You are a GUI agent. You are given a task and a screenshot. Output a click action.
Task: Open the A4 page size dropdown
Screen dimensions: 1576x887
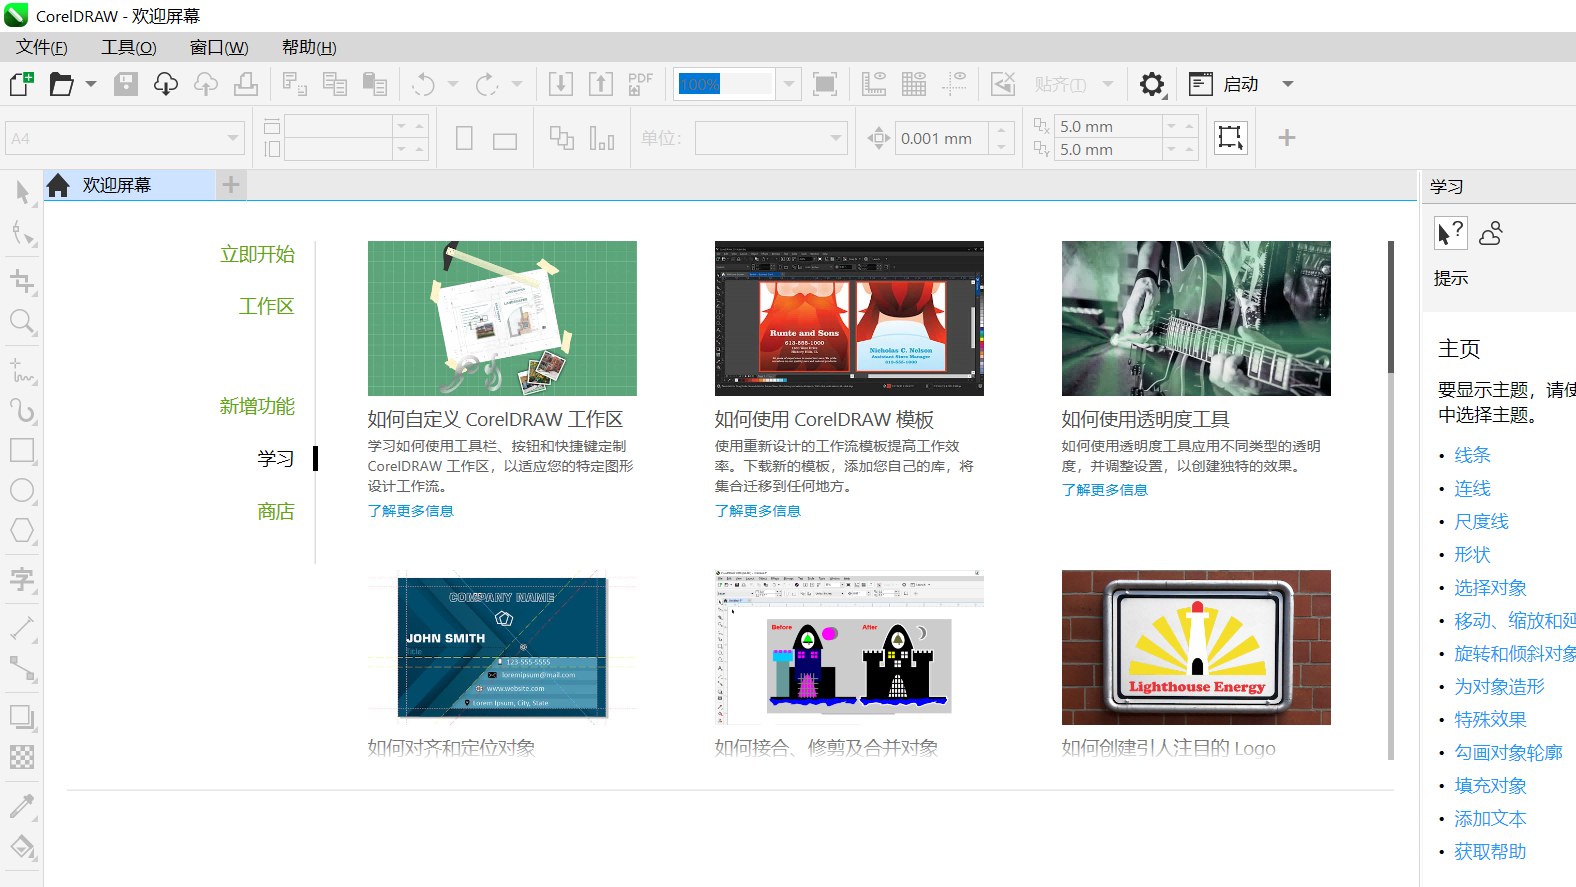click(233, 138)
